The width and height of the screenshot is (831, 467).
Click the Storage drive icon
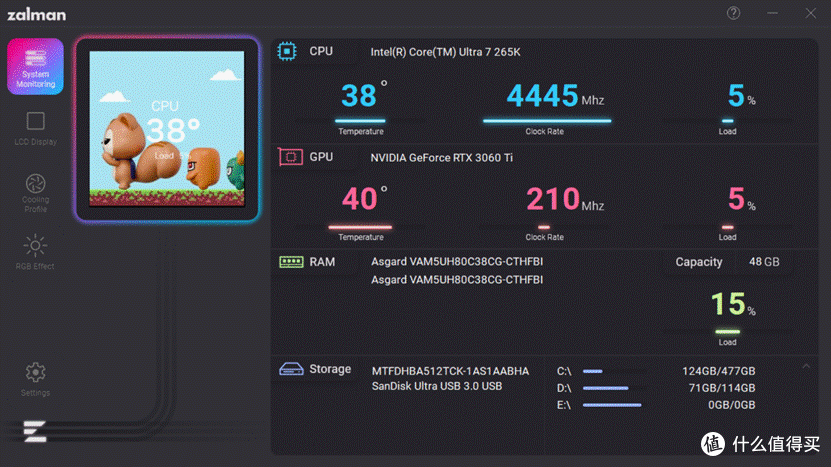[x=291, y=369]
